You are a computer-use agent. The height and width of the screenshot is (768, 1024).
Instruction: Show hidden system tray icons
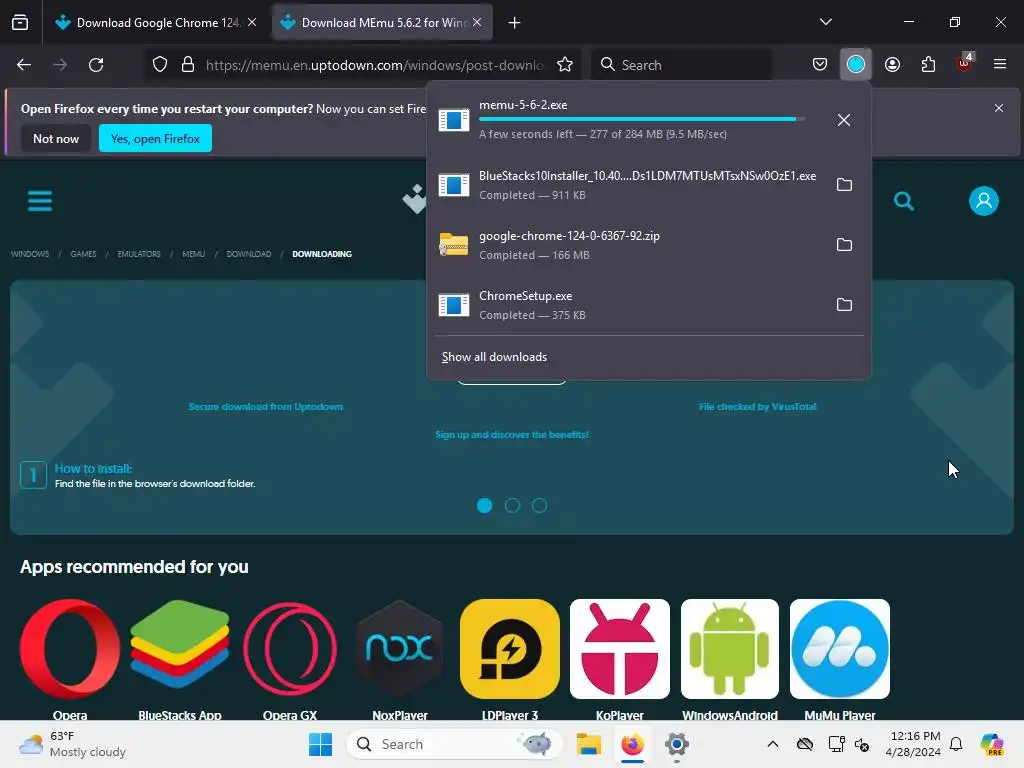tap(773, 744)
